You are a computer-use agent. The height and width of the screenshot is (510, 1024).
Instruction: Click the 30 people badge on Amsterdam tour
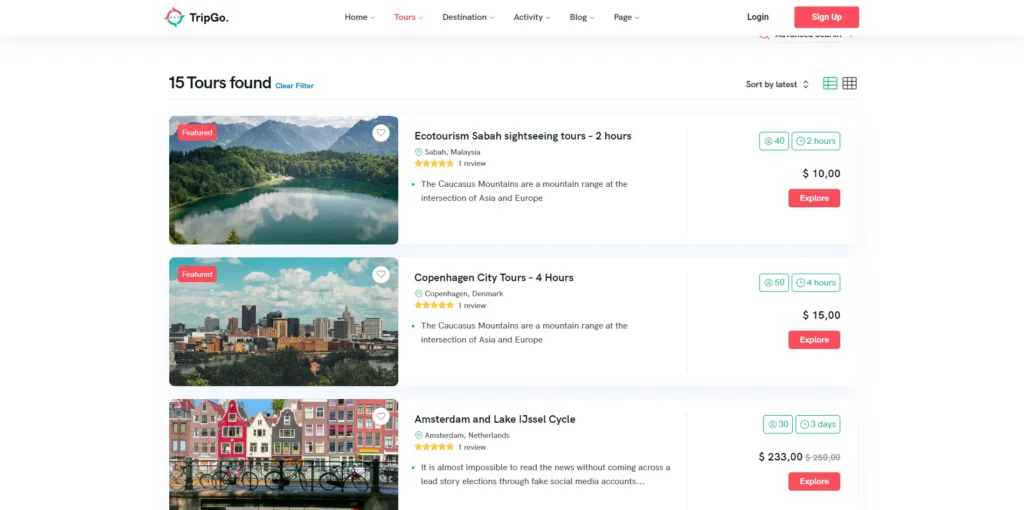pos(778,424)
